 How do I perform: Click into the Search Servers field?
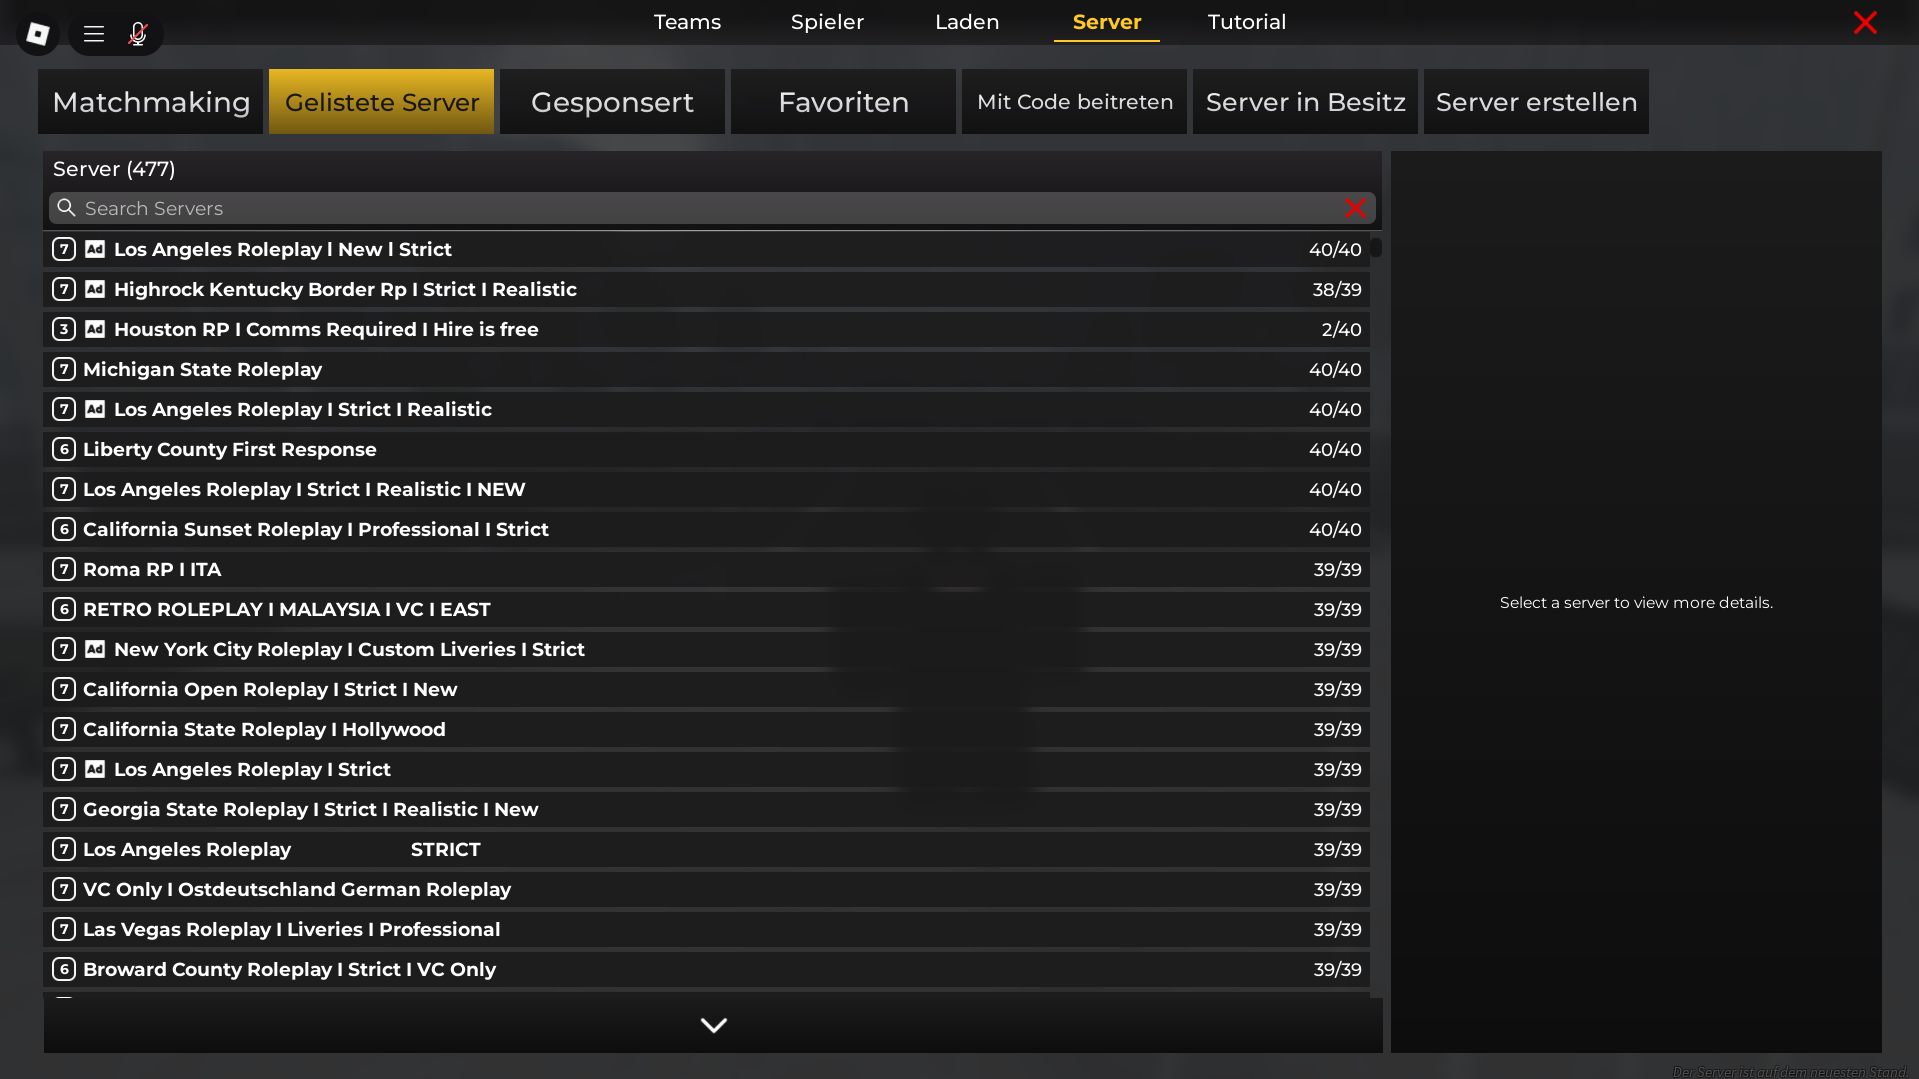tap(700, 208)
